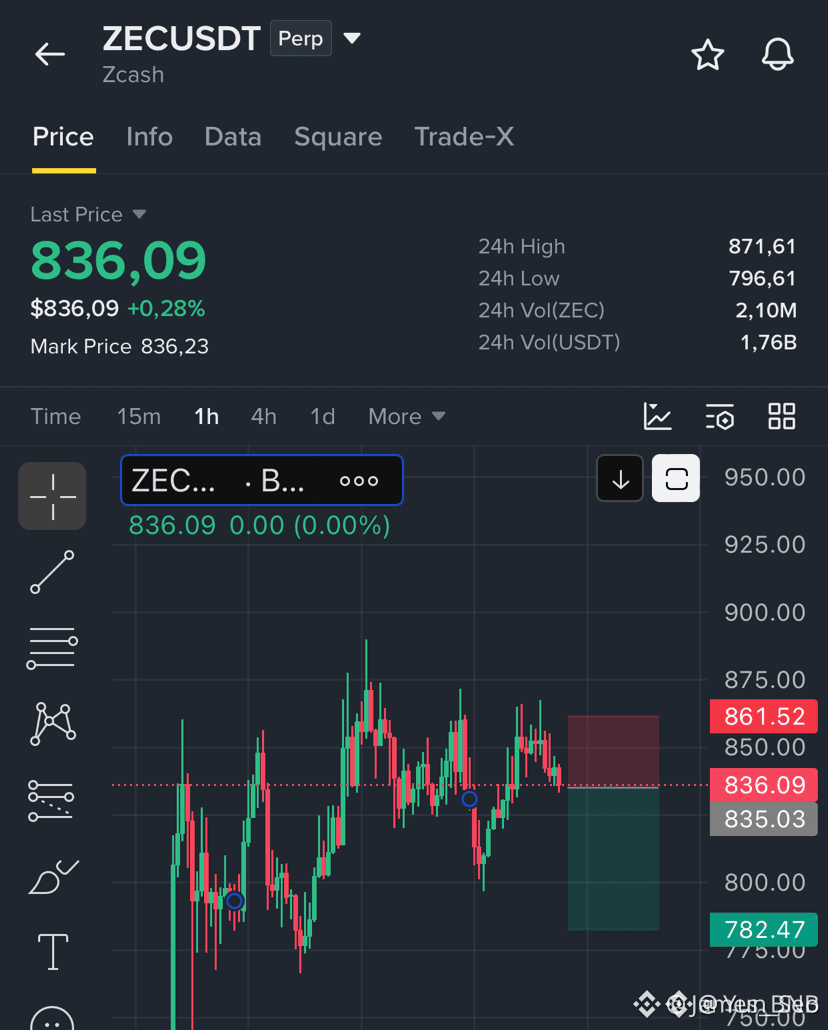828x1030 pixels.
Task: Select the brush drawing tool
Action: 53,877
